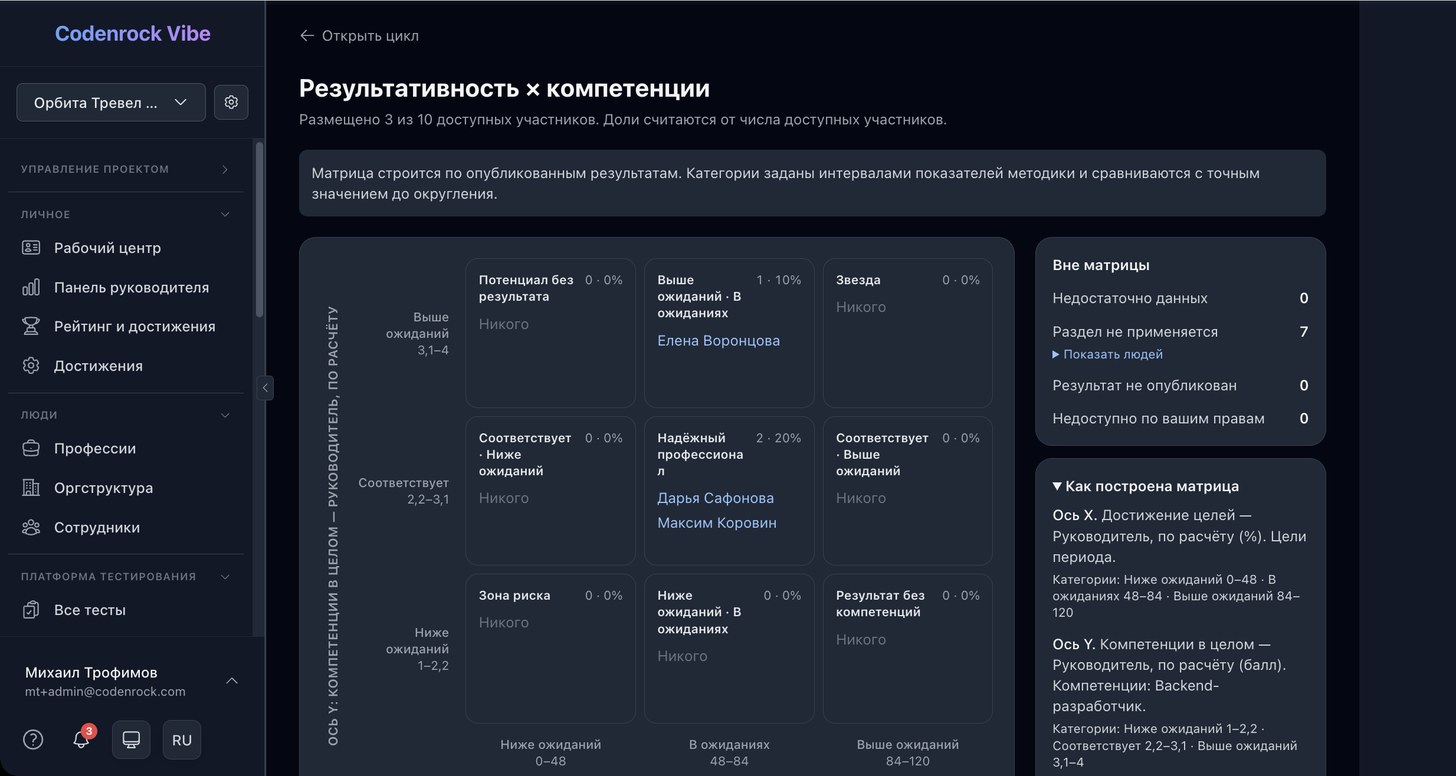Image resolution: width=1456 pixels, height=776 pixels.
Task: Click the Результативность × компетенции page heading
Action: pos(504,88)
